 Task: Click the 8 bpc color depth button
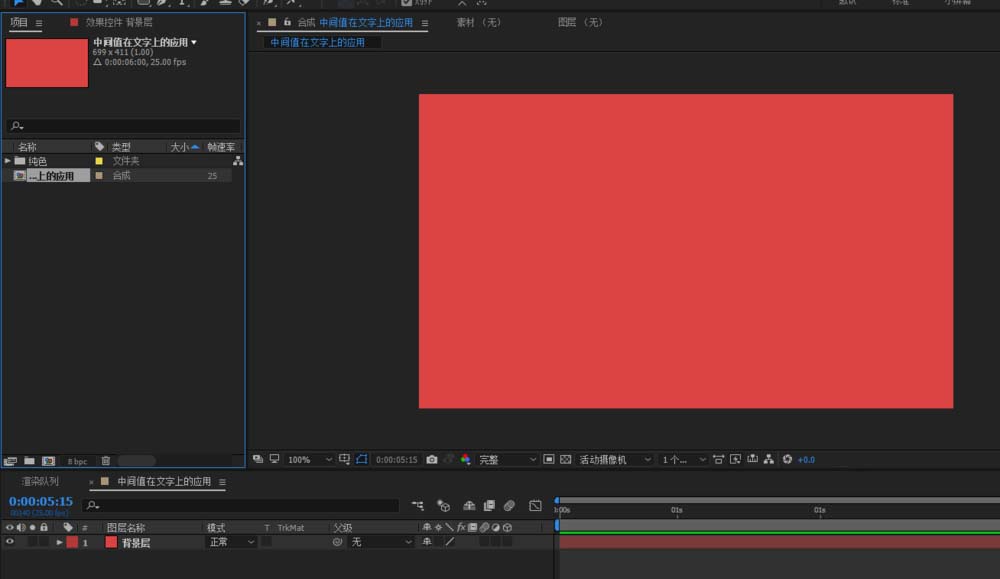tap(77, 461)
